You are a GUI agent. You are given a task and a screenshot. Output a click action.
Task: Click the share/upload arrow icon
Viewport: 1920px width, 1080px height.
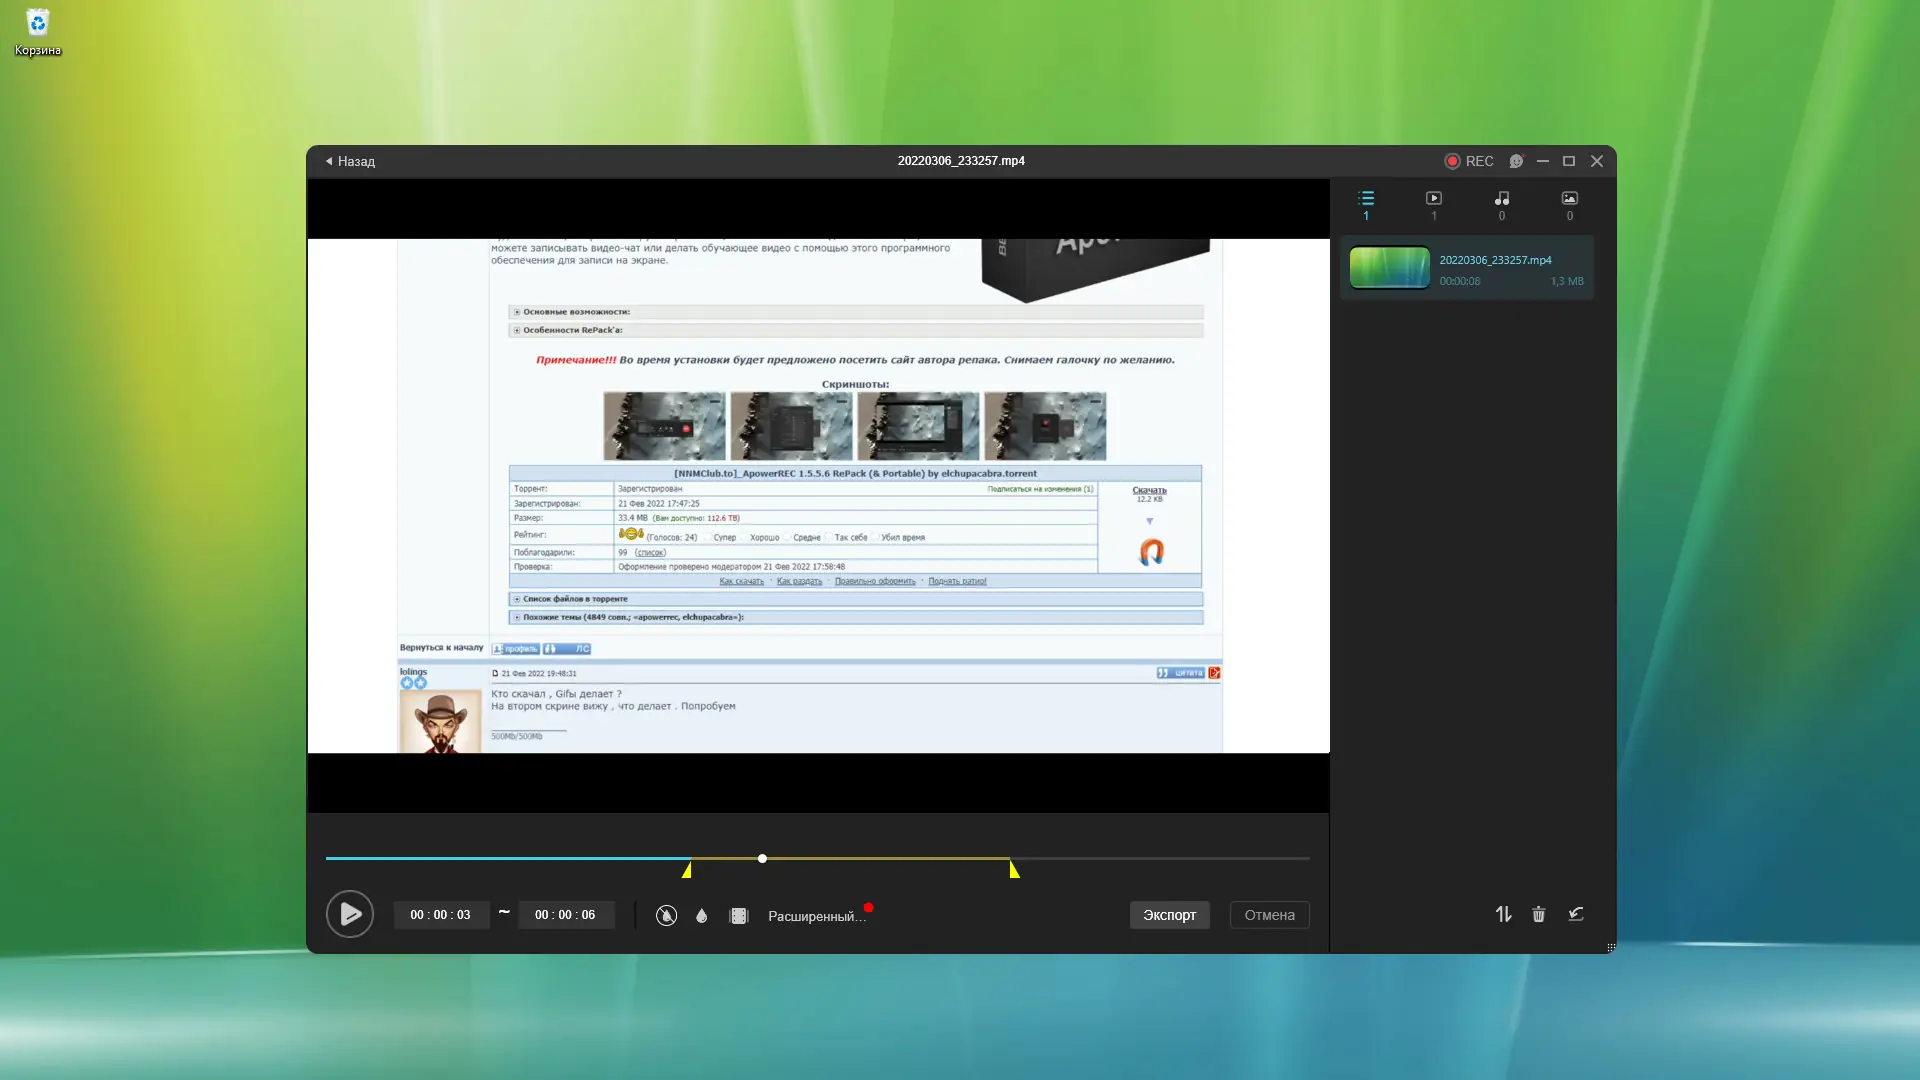click(1576, 914)
